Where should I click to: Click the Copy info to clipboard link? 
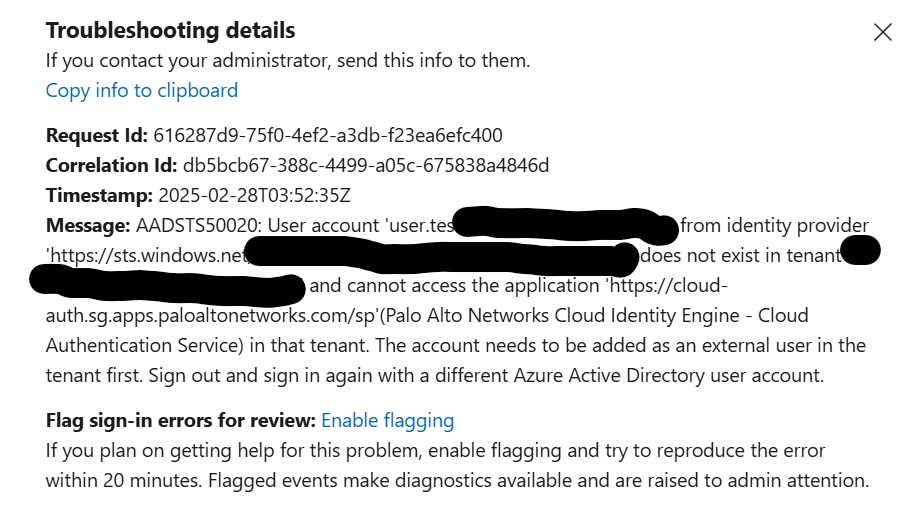(x=142, y=90)
